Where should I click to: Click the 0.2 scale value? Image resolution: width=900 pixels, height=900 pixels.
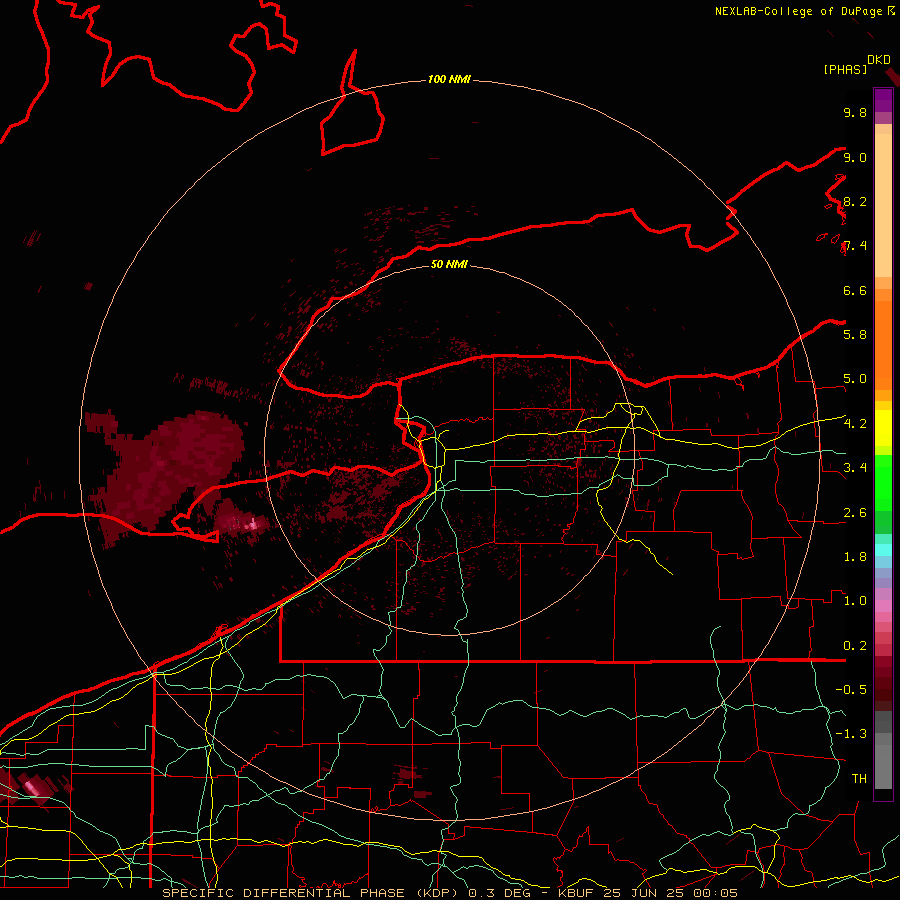pyautogui.click(x=855, y=646)
